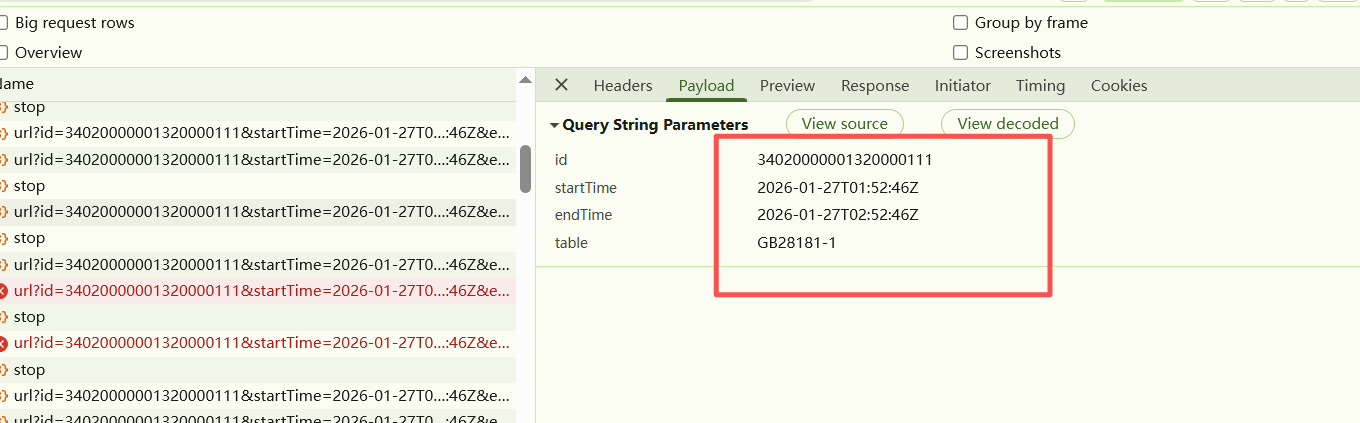Switch to the Headers tab
1360x423 pixels.
click(622, 86)
